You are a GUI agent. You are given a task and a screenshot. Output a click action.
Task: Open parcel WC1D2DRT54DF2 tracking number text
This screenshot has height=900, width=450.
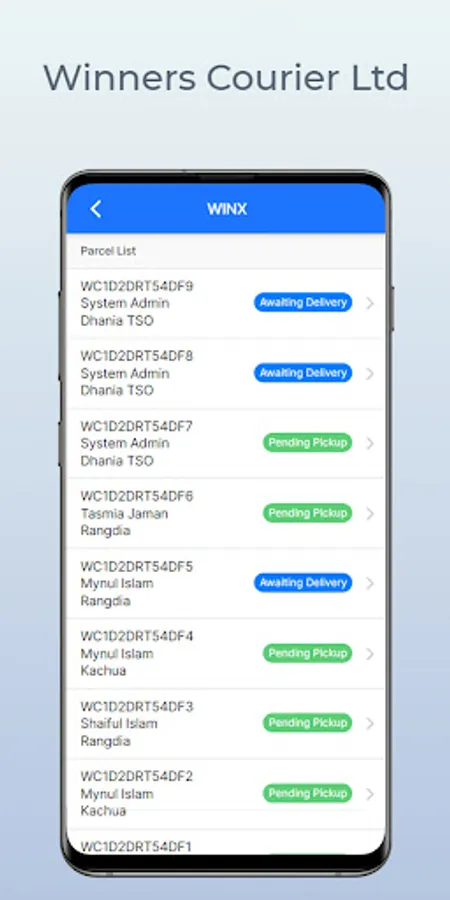(x=137, y=777)
